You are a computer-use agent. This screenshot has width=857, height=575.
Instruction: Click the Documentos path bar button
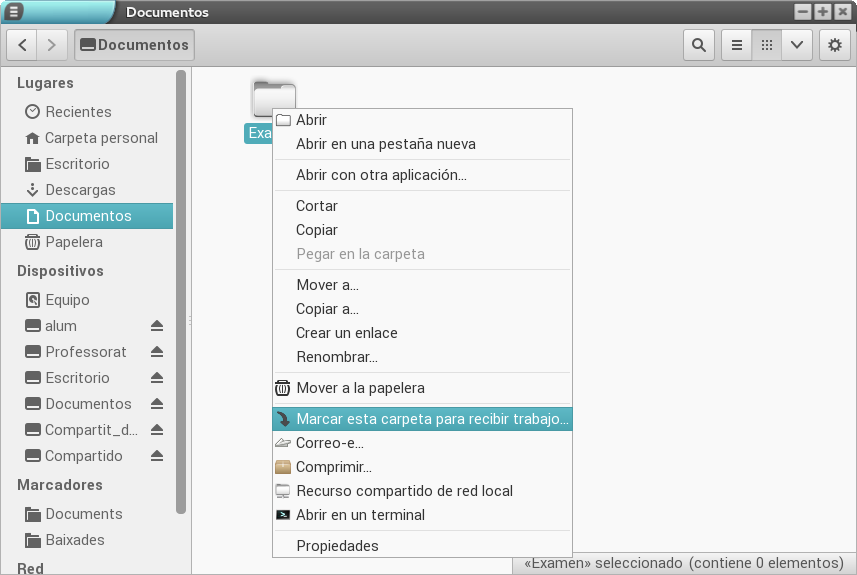tap(134, 45)
